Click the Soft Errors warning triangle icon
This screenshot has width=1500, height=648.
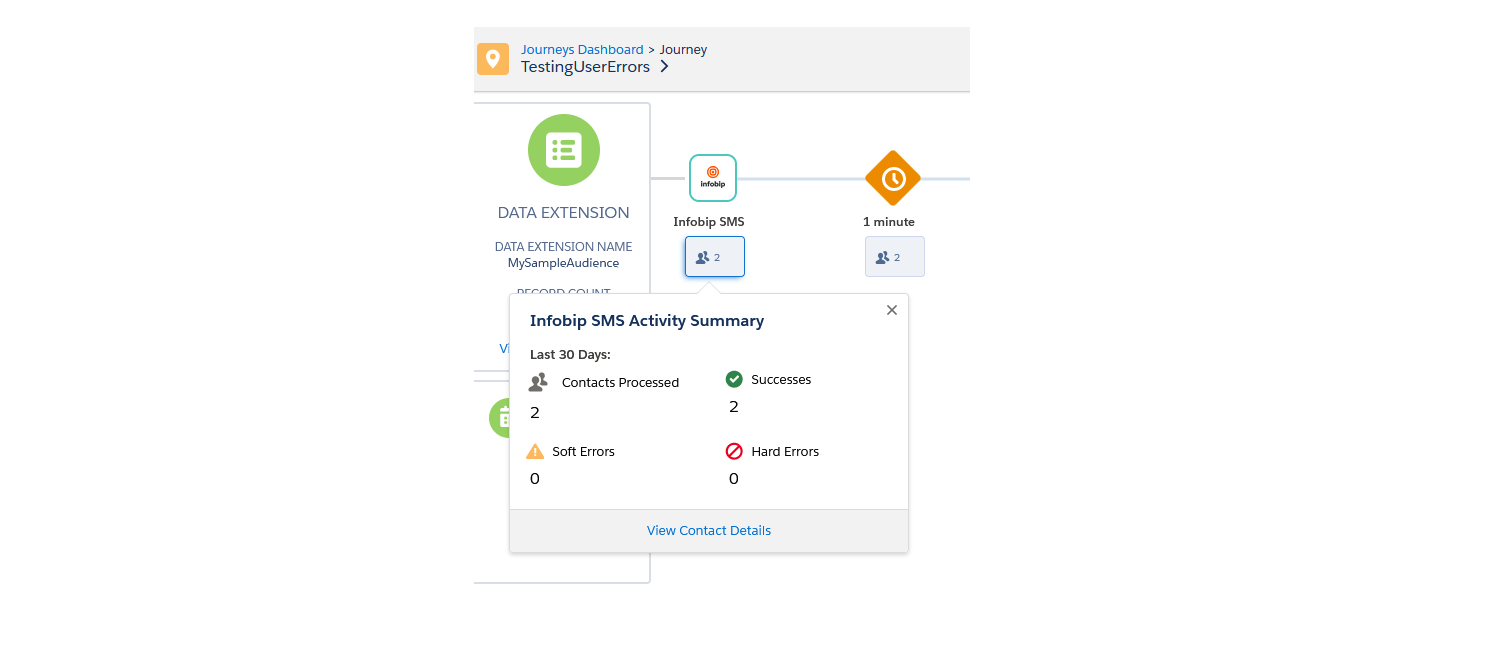point(535,452)
